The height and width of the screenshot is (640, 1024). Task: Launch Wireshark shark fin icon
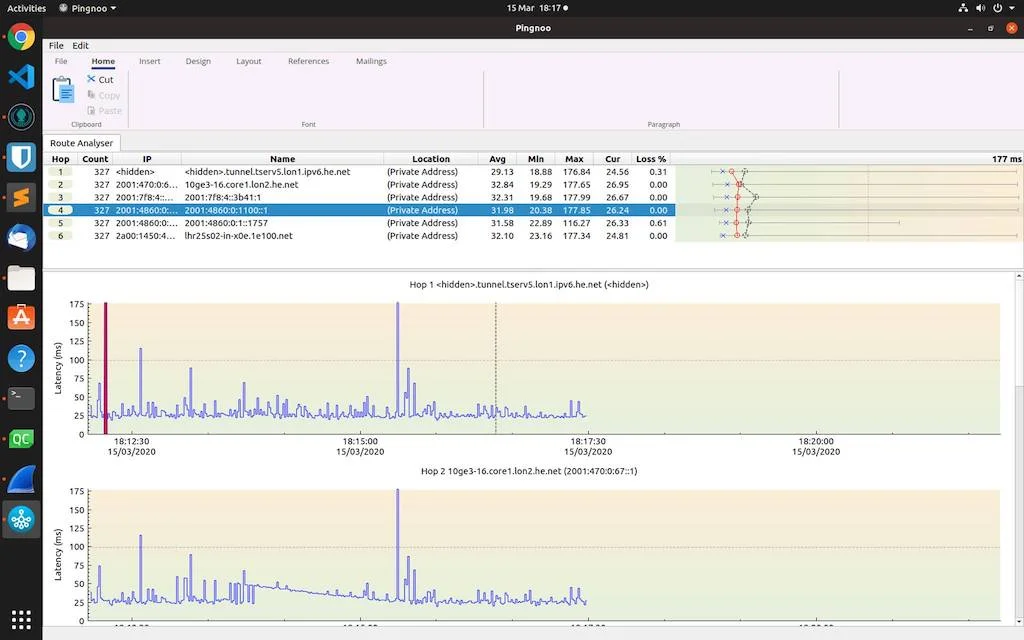pos(21,479)
